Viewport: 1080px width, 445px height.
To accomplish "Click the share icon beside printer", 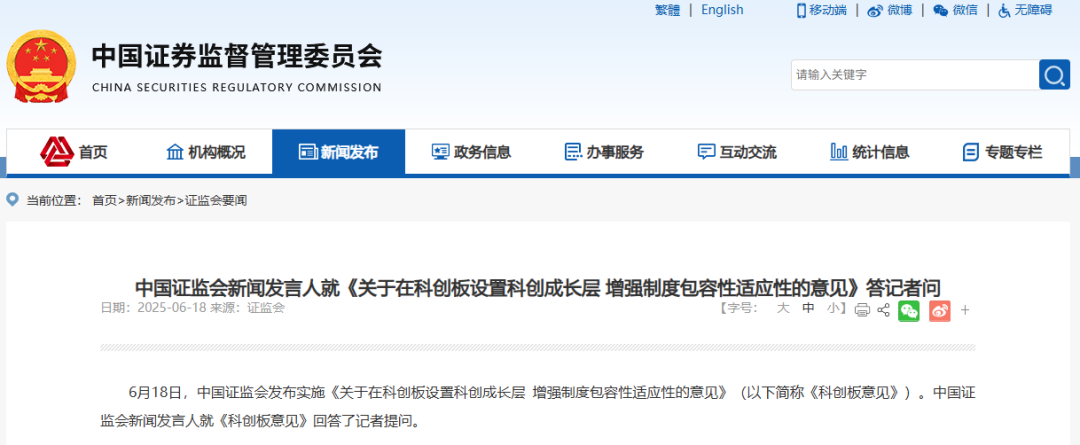I will click(883, 310).
